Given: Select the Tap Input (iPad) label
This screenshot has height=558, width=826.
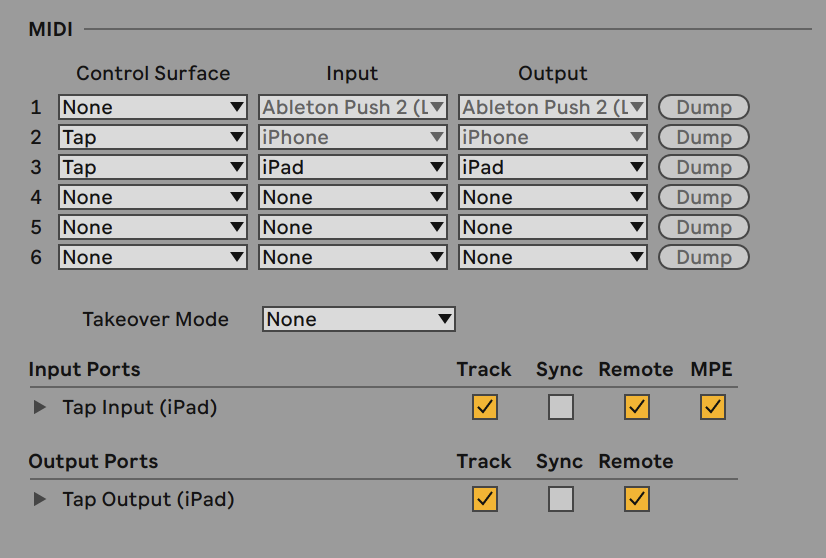Looking at the screenshot, I should click(x=140, y=407).
